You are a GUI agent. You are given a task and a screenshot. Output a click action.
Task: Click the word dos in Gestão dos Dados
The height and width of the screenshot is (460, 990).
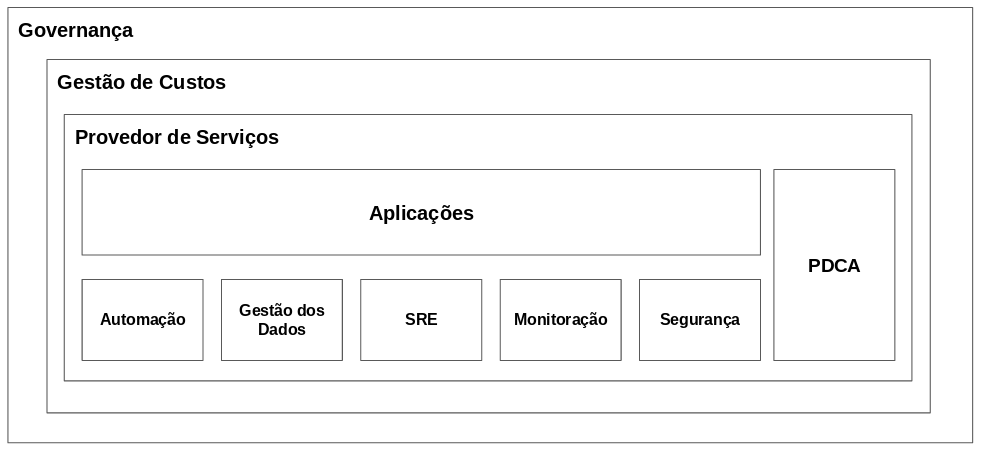click(309, 310)
